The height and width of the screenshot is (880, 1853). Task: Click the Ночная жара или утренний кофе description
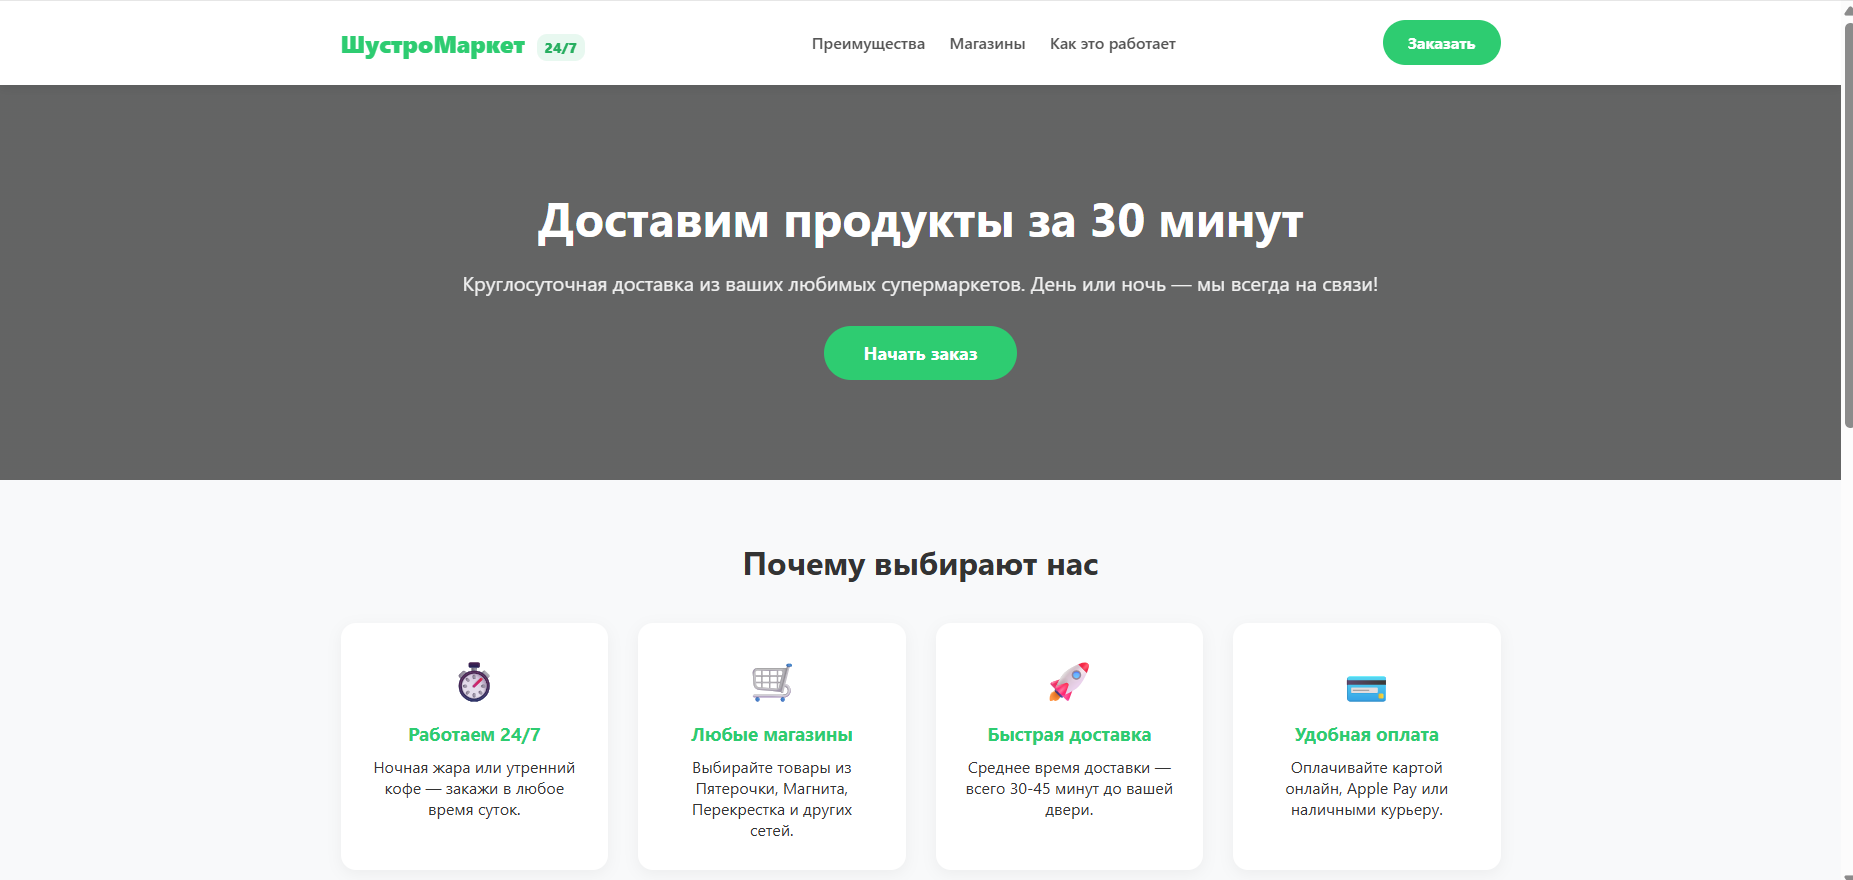(x=474, y=789)
